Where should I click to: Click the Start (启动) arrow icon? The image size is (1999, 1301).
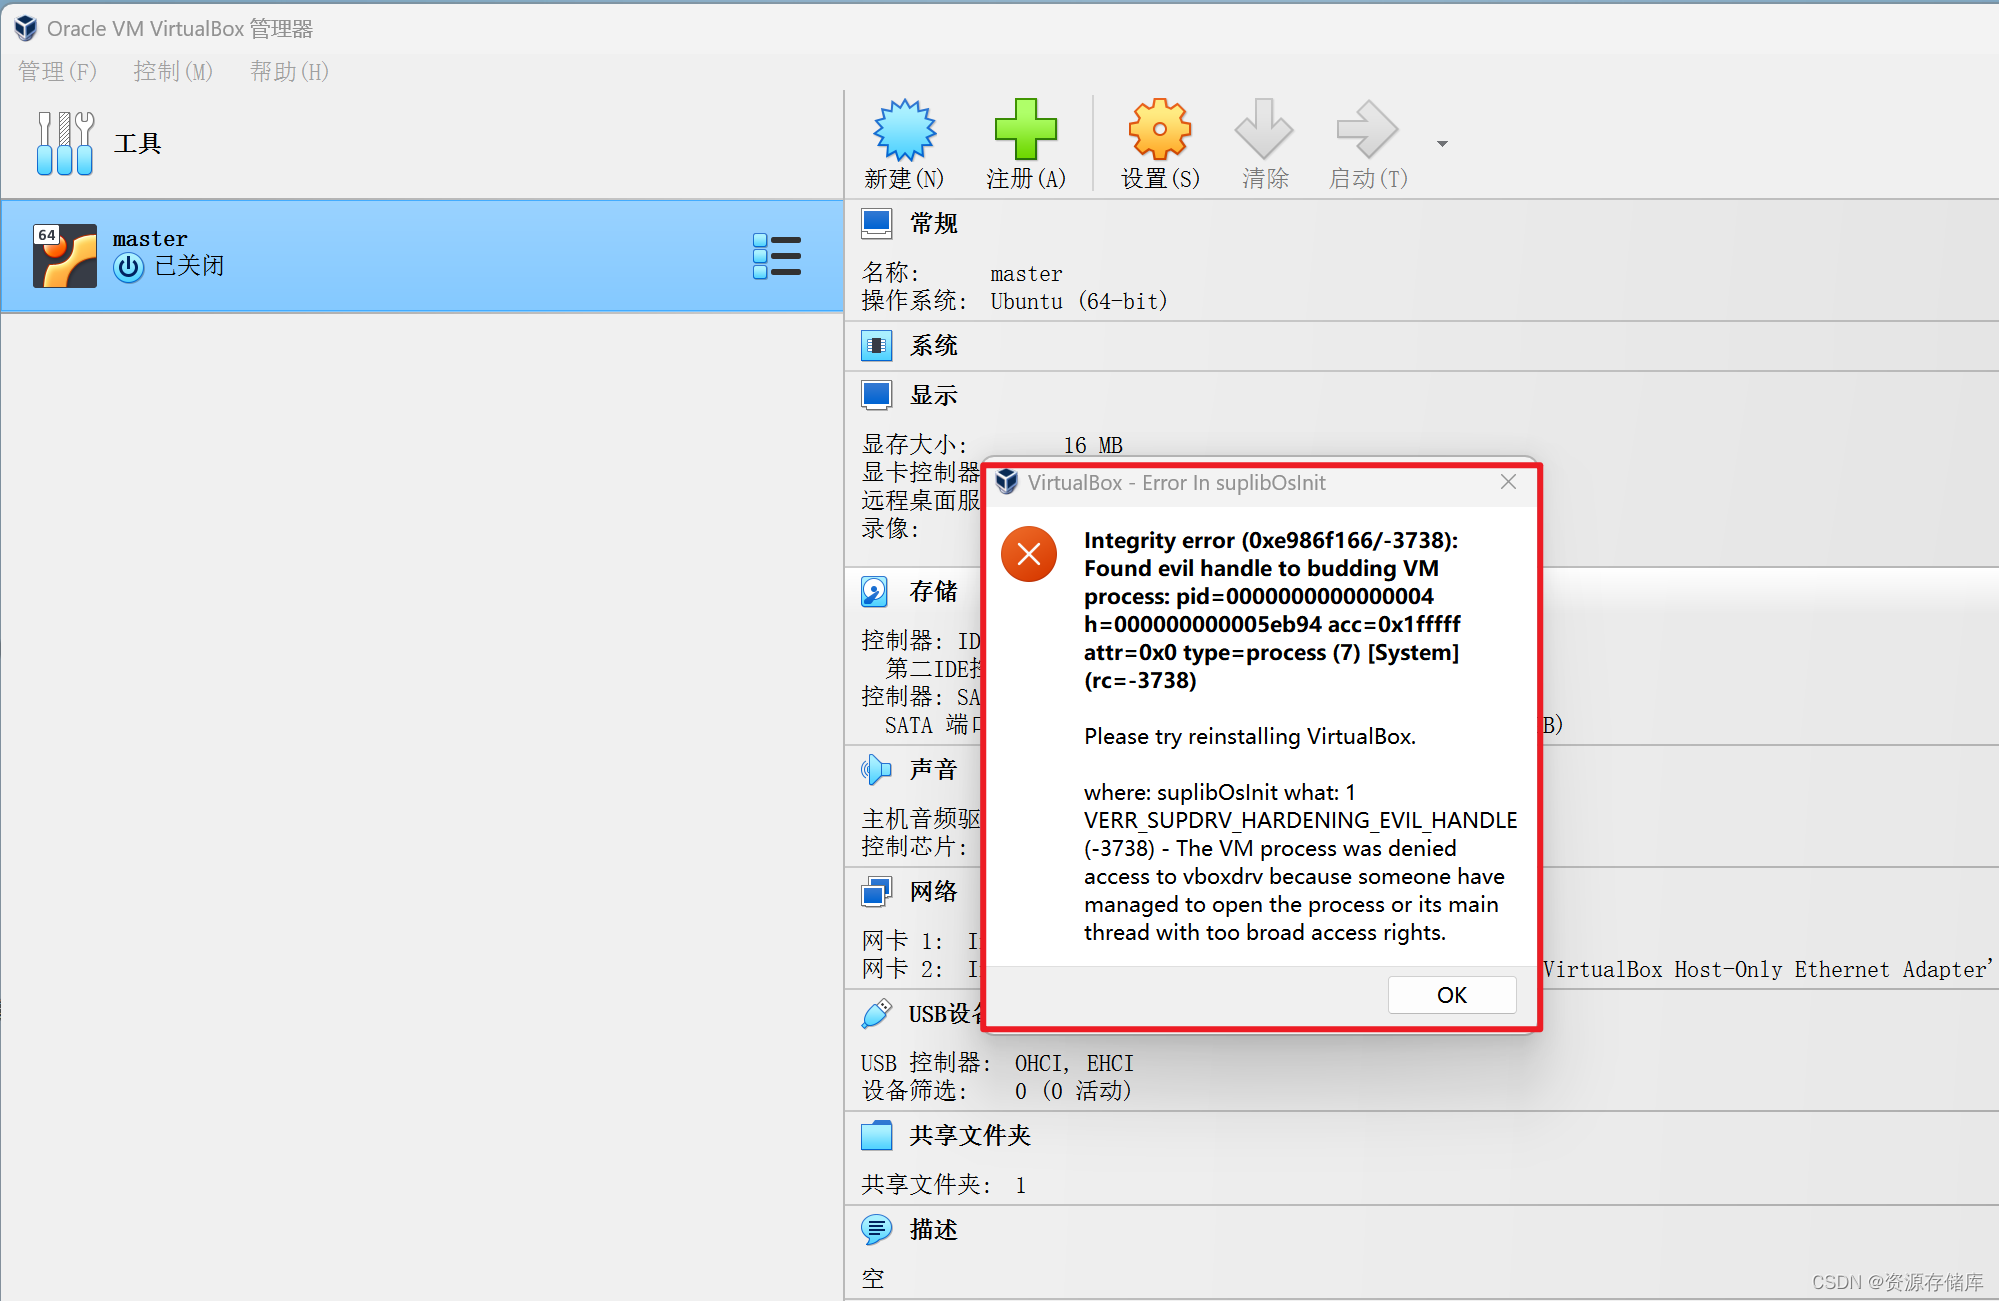[1367, 130]
